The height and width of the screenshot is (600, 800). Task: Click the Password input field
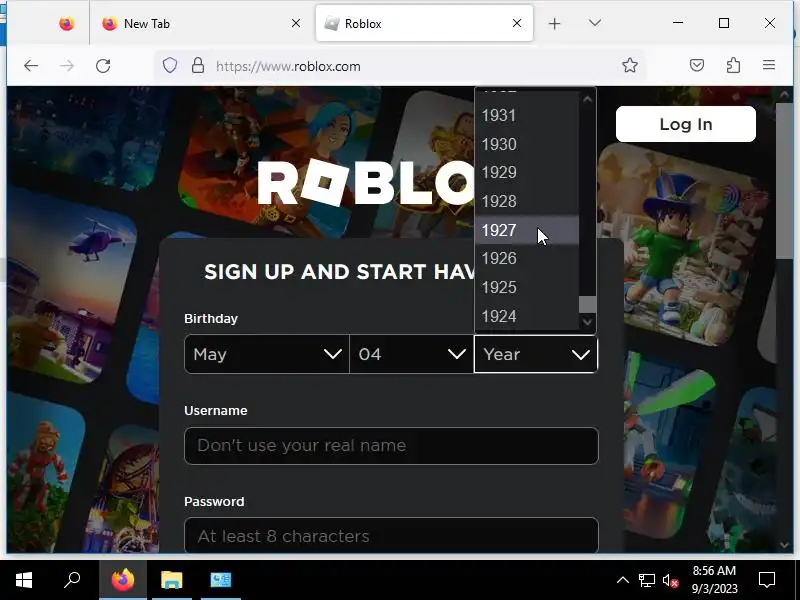point(391,535)
